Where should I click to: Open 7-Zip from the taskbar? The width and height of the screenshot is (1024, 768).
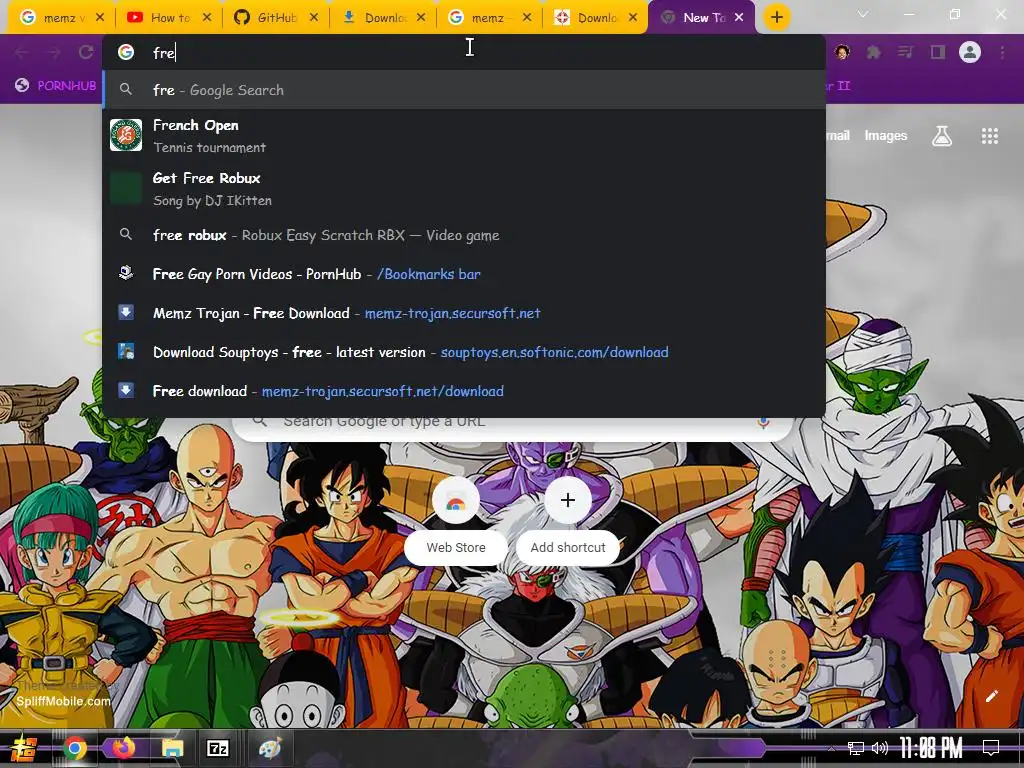(218, 748)
